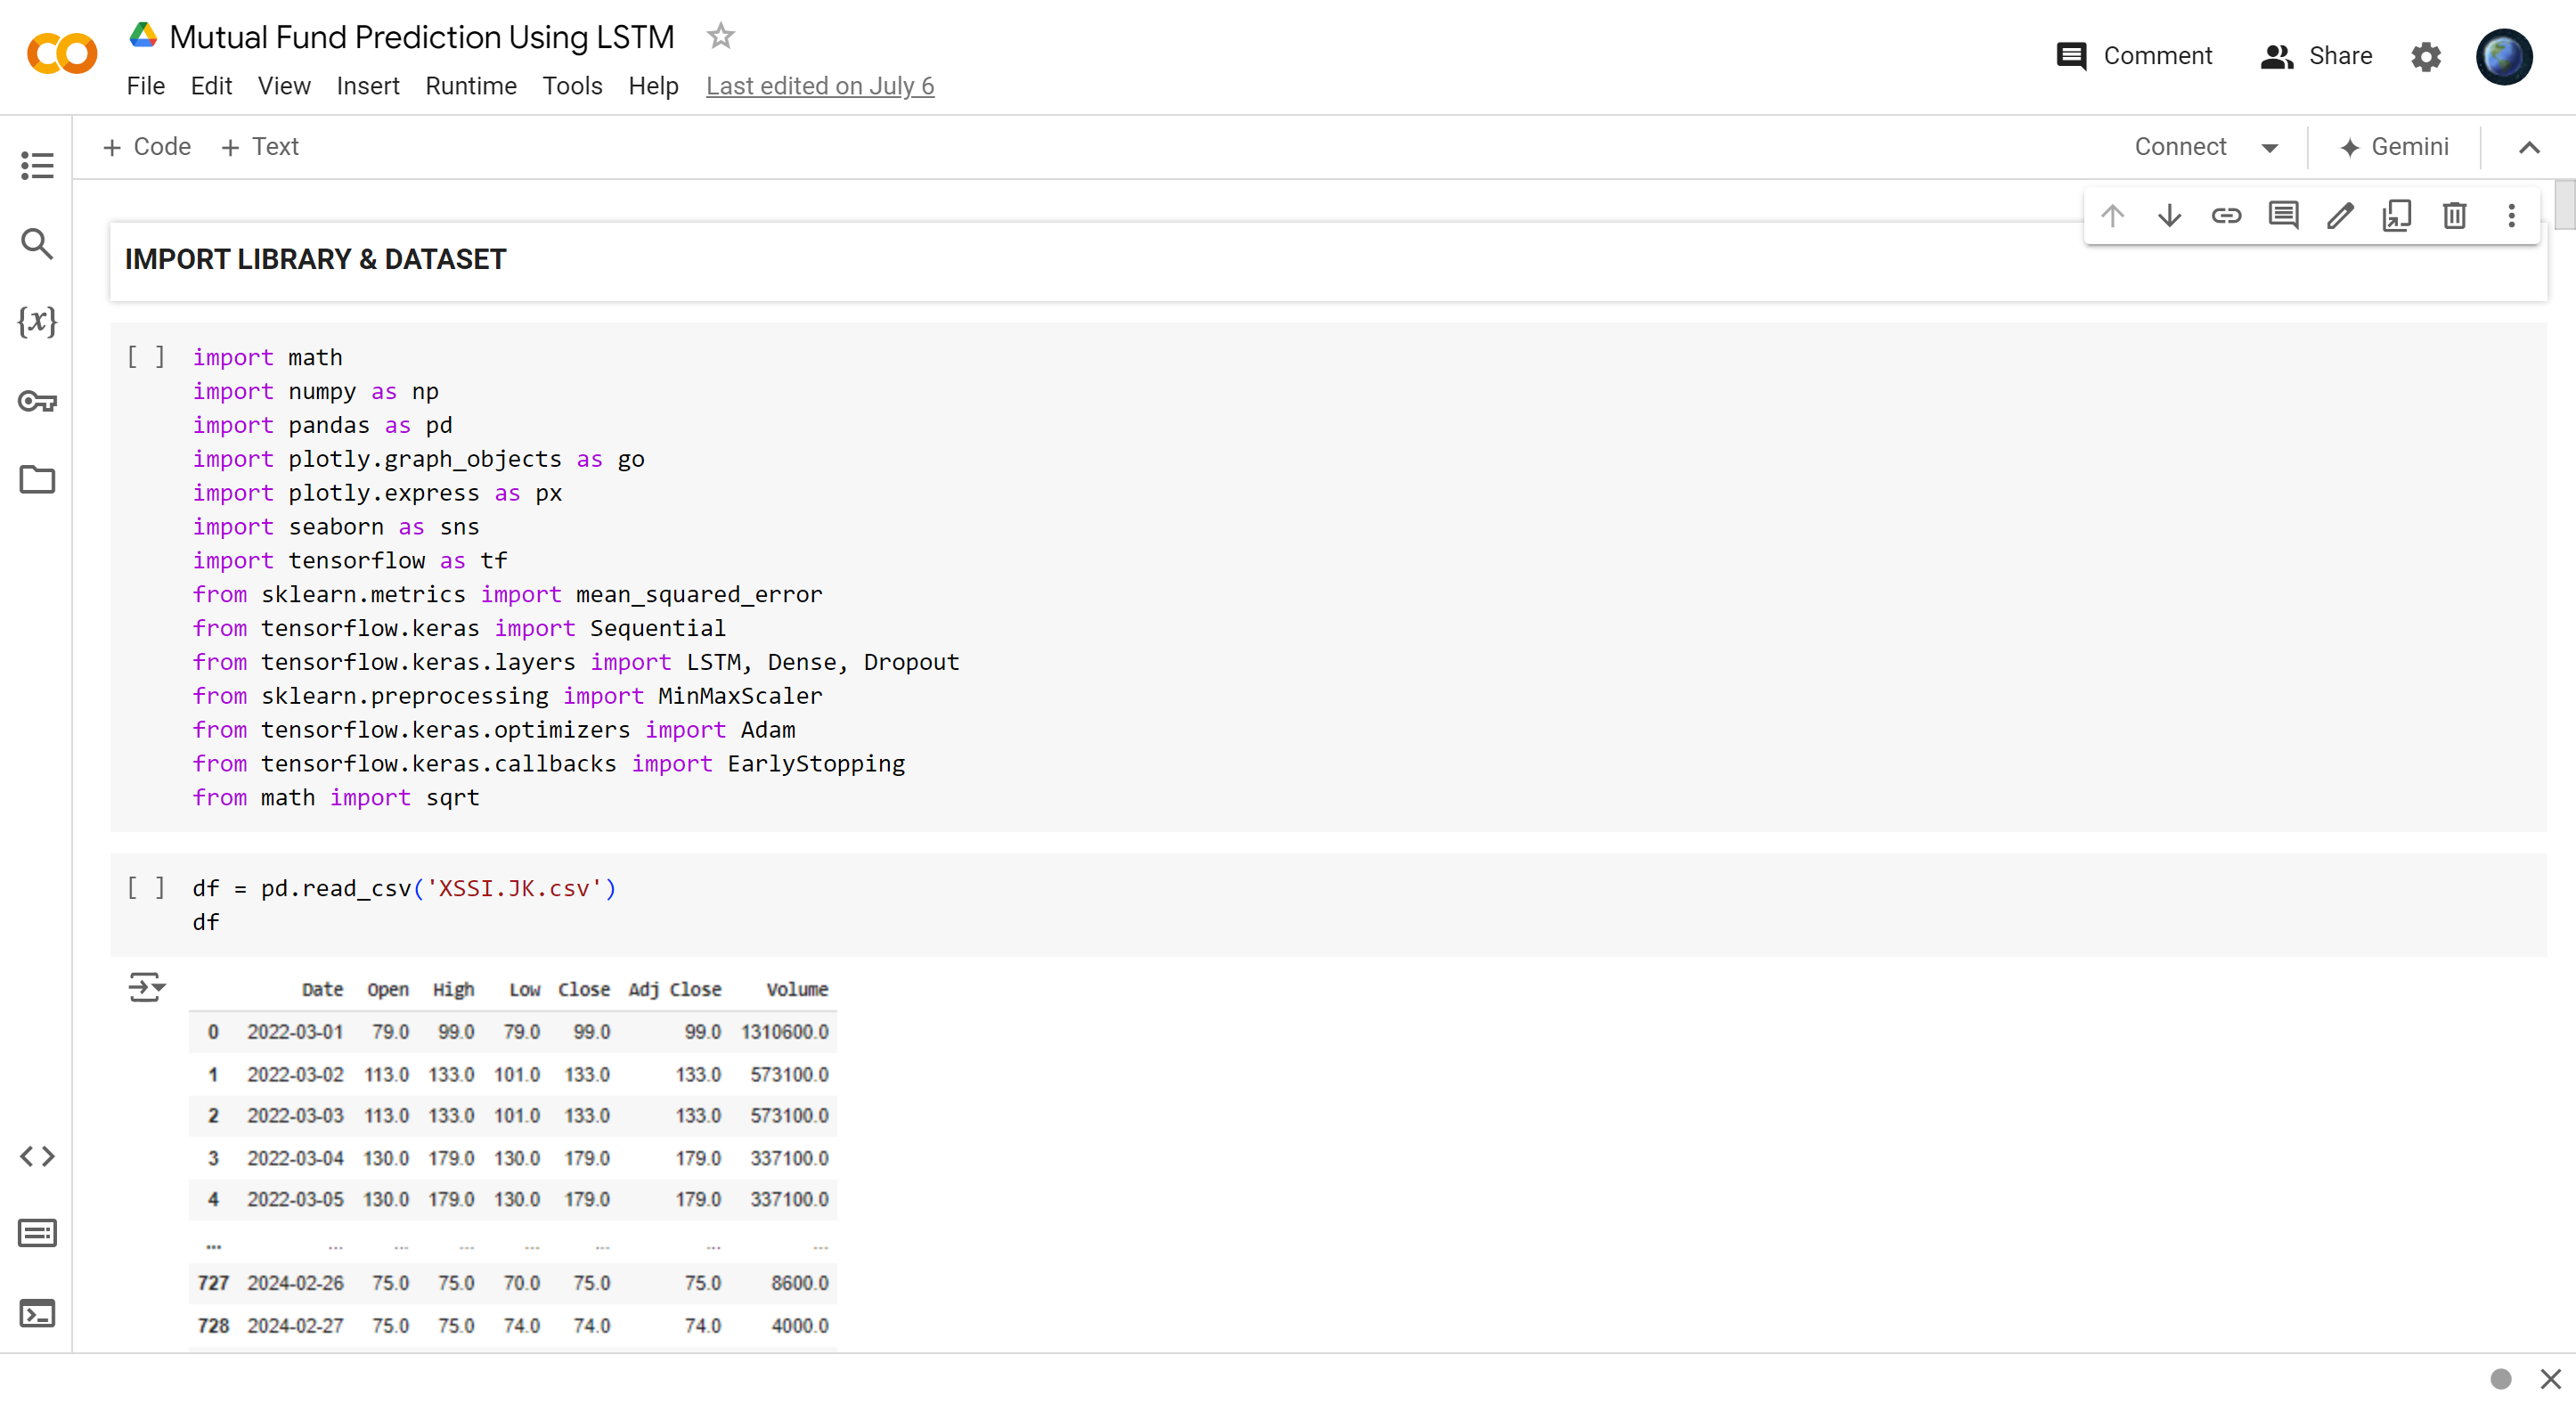Click the notebook title text
This screenshot has height=1404, width=2576.
[x=422, y=37]
